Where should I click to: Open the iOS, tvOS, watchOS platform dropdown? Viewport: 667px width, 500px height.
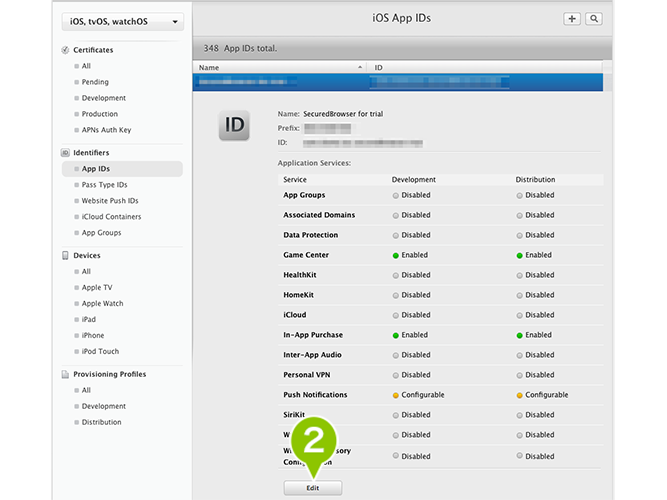123,22
